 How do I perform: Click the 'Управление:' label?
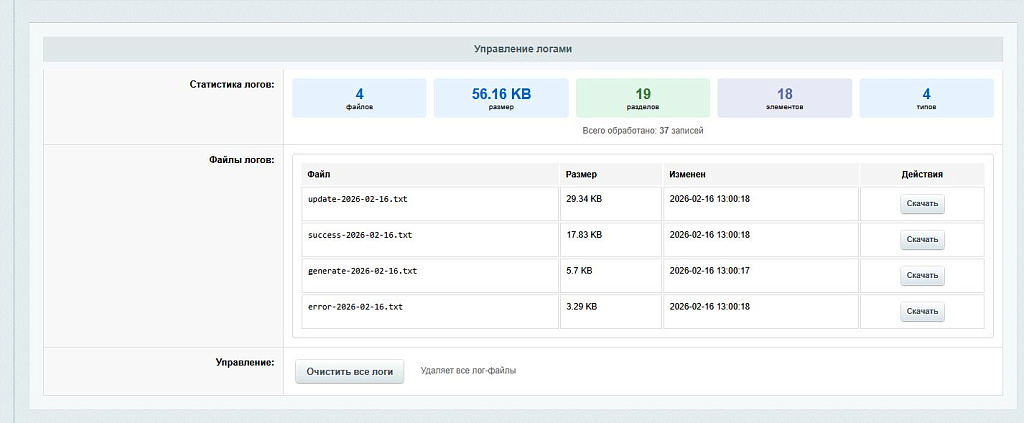(x=245, y=362)
